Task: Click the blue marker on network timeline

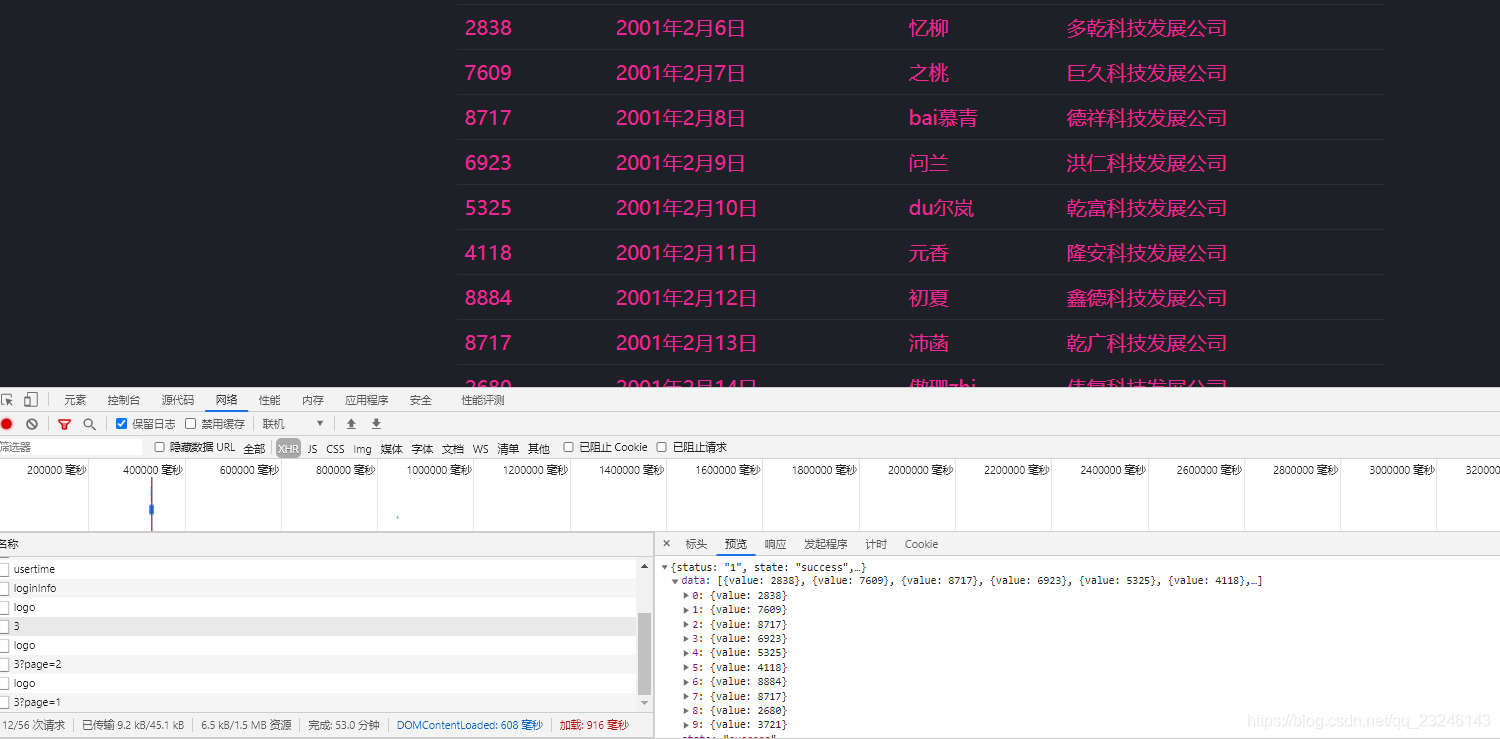Action: coord(151,509)
